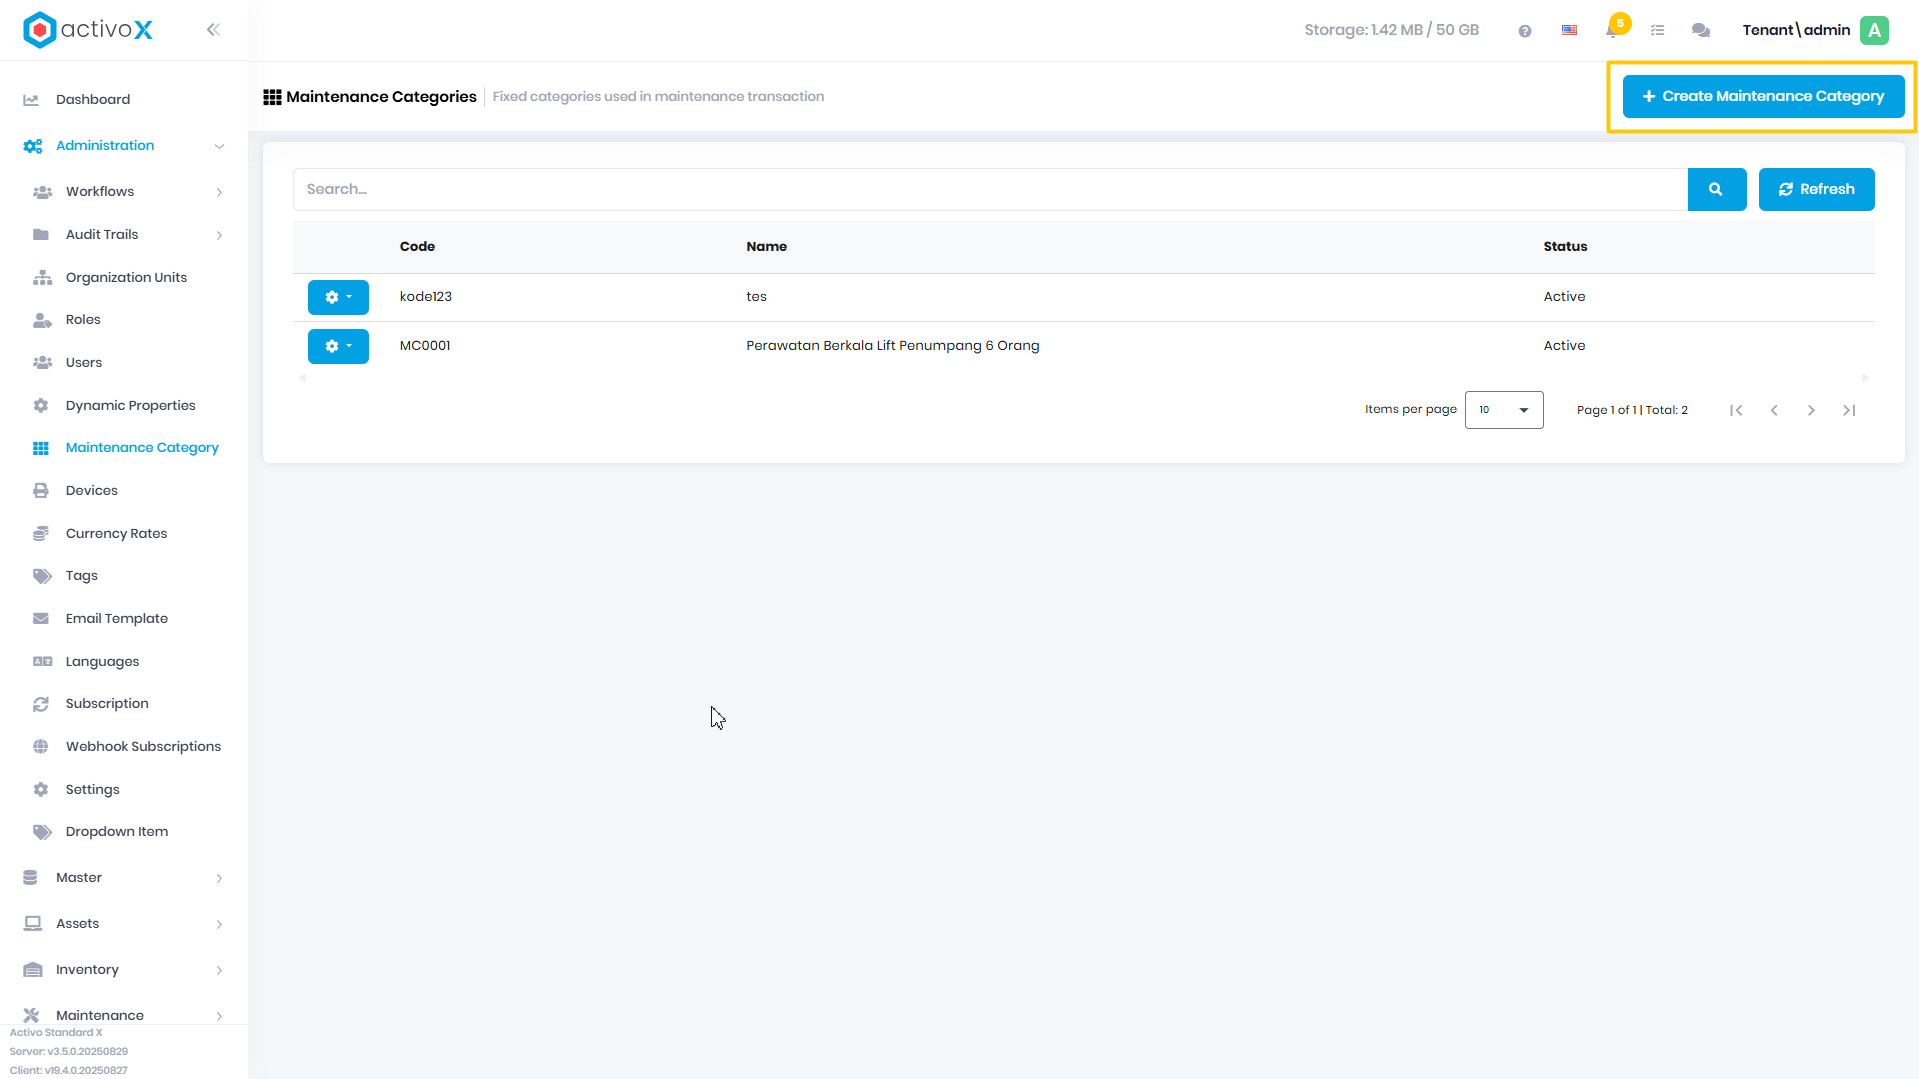
Task: Open the help question mark icon
Action: click(x=1525, y=31)
